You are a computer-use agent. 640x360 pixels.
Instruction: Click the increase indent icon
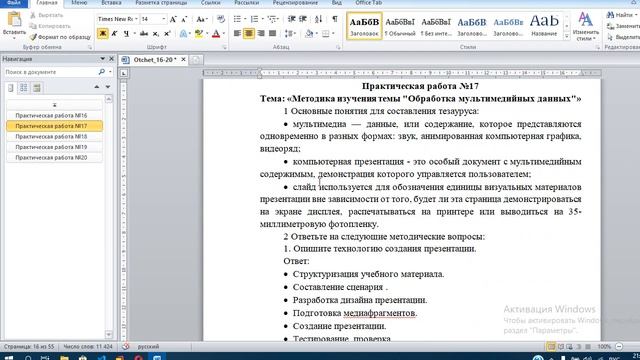click(x=303, y=19)
